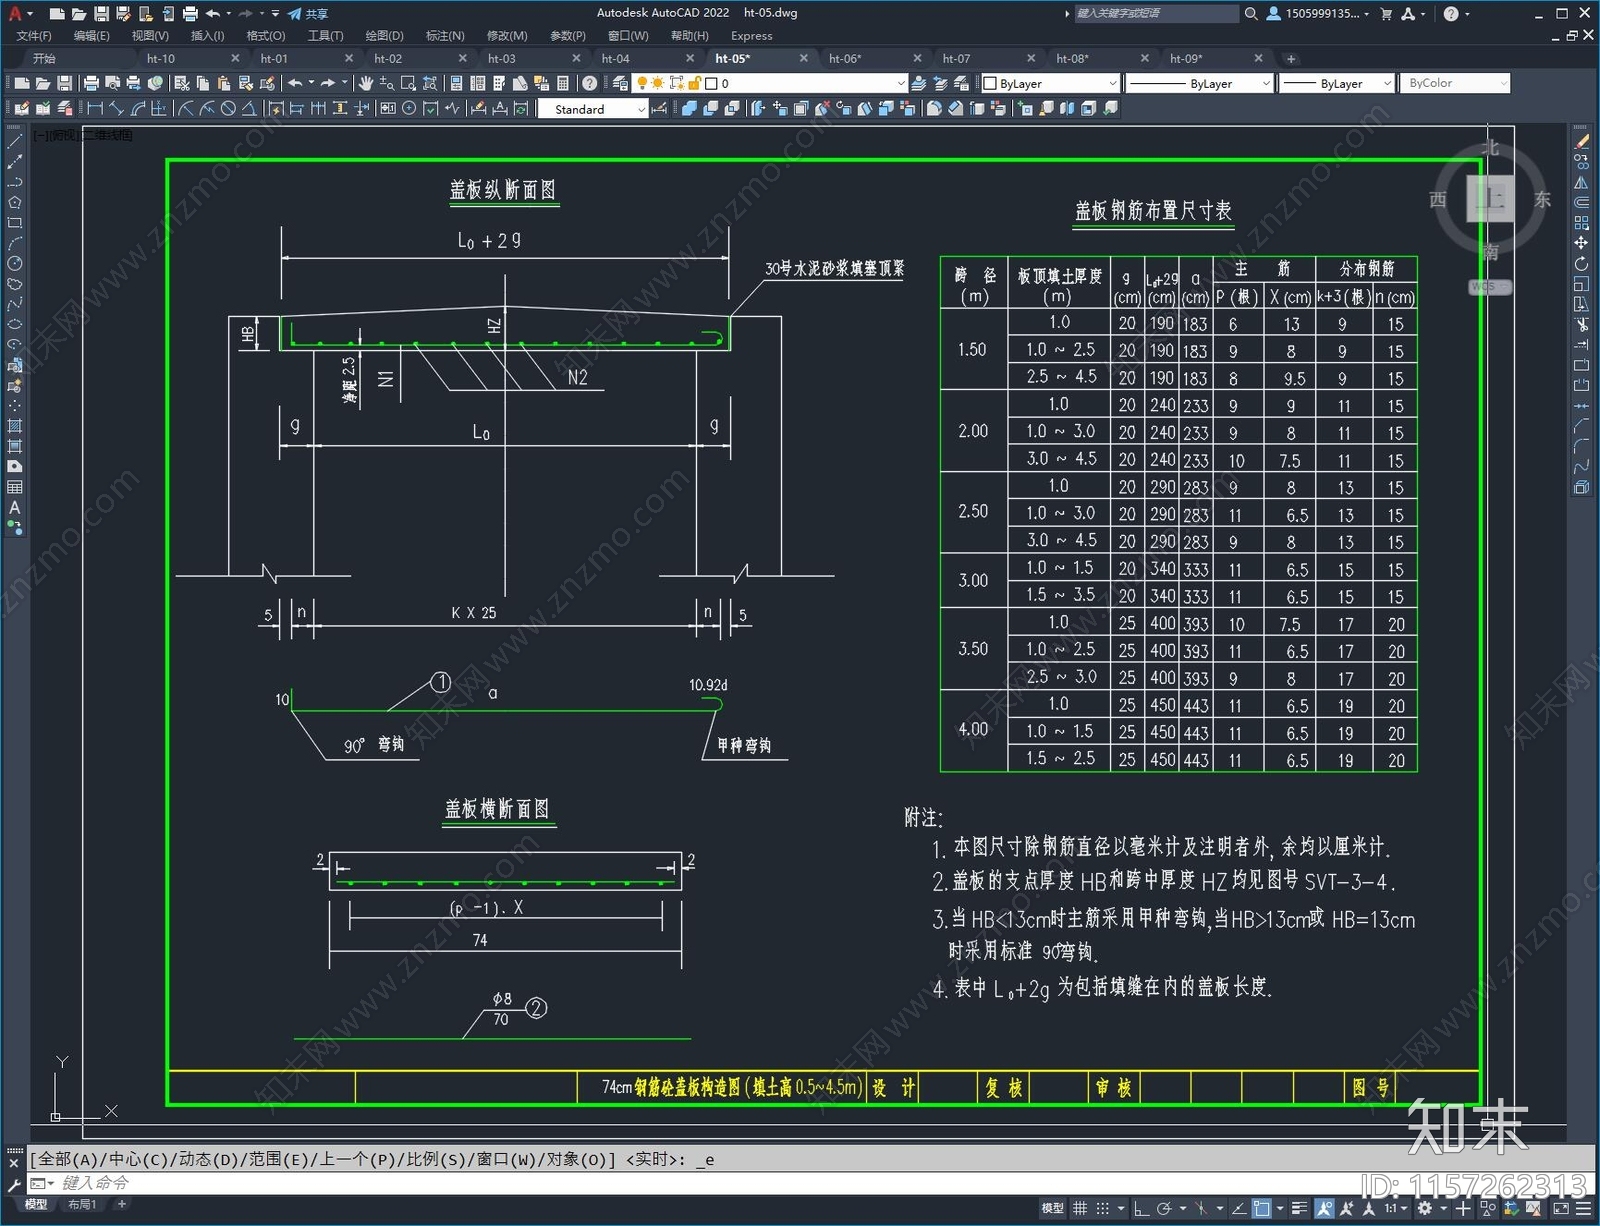This screenshot has height=1226, width=1600.
Task: Click the Plot printer icon in standard toolbar
Action: (x=91, y=83)
